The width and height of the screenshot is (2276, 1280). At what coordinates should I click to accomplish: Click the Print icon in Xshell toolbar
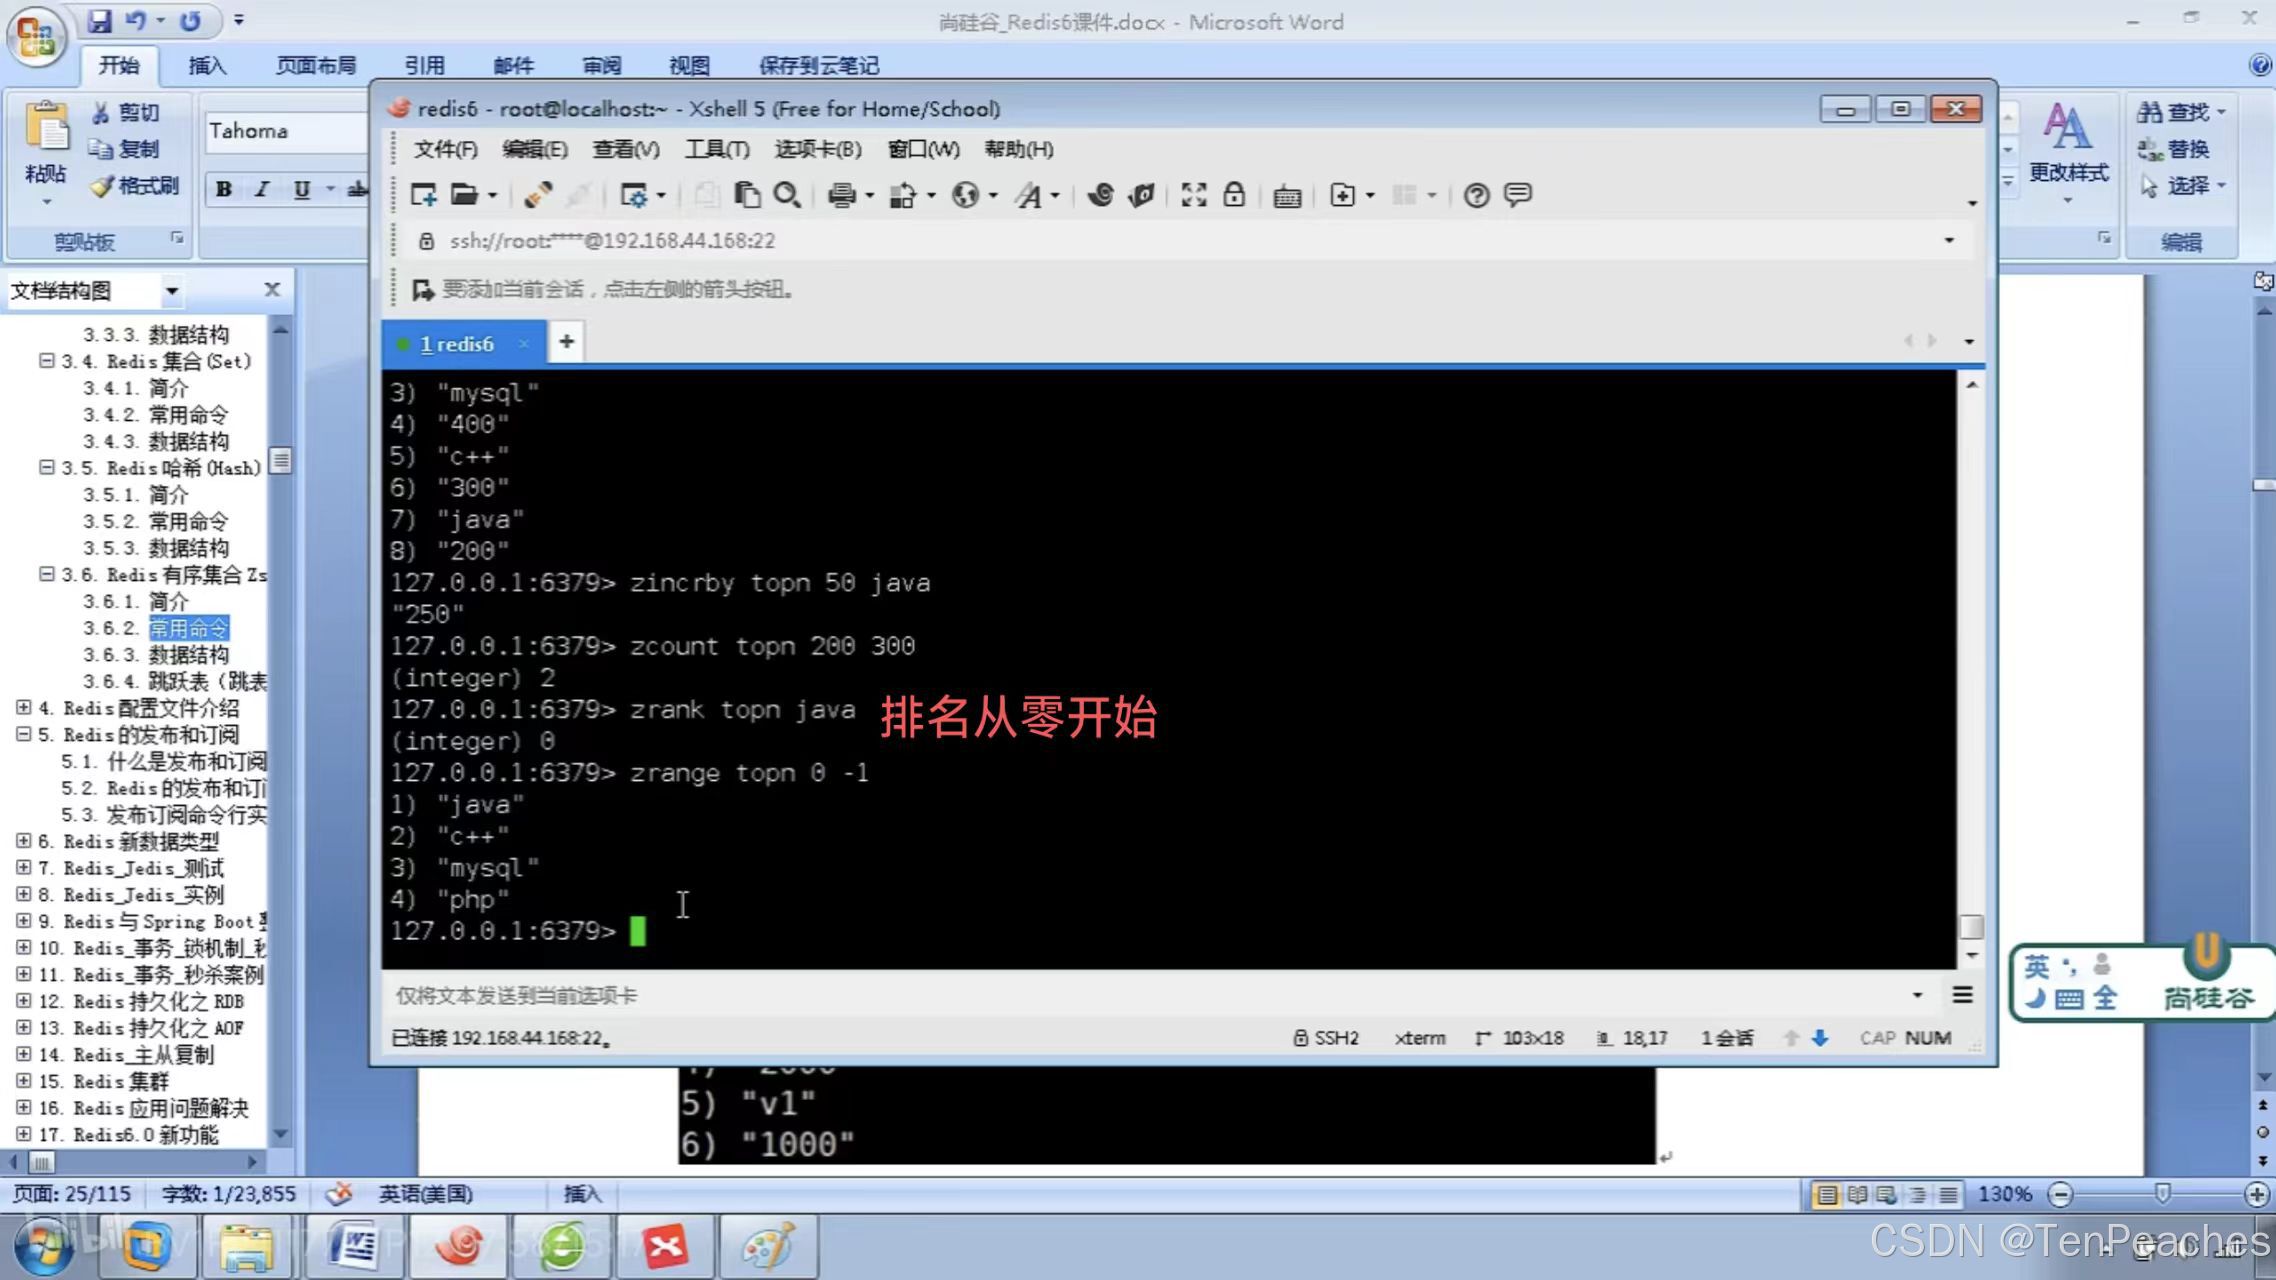tap(841, 195)
